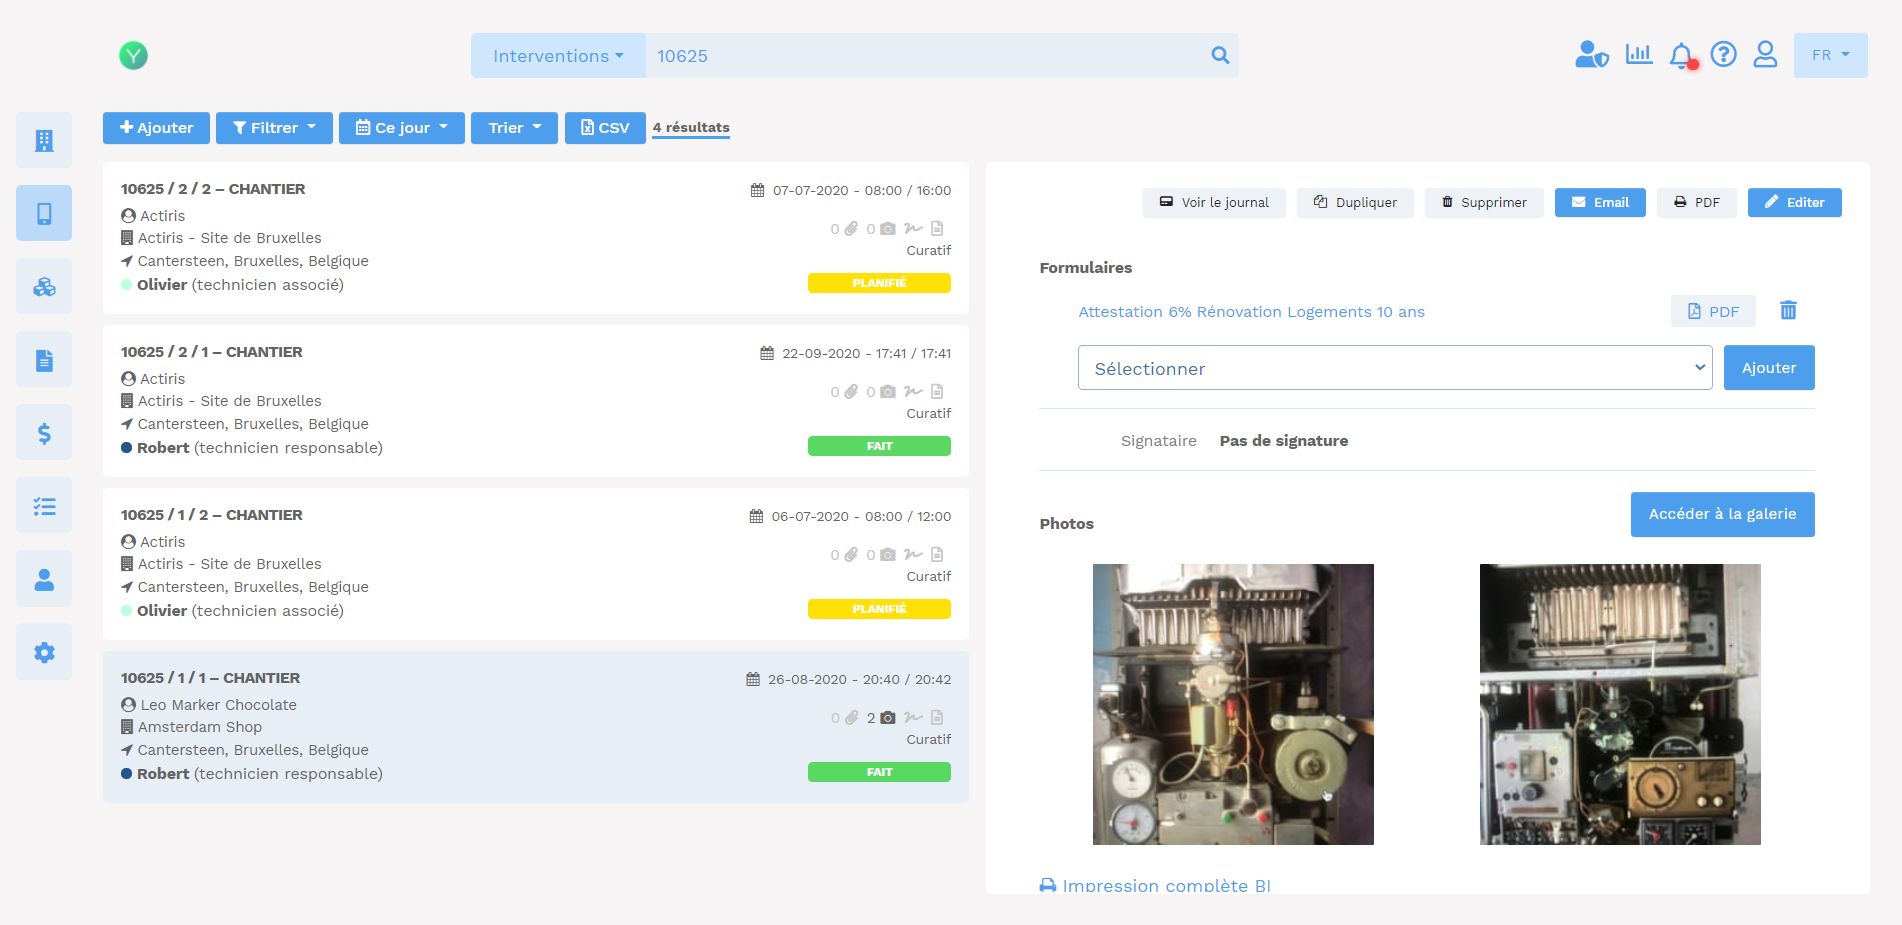Open the Ce jour date dropdown
Screen dimensions: 1902x925
click(x=402, y=128)
